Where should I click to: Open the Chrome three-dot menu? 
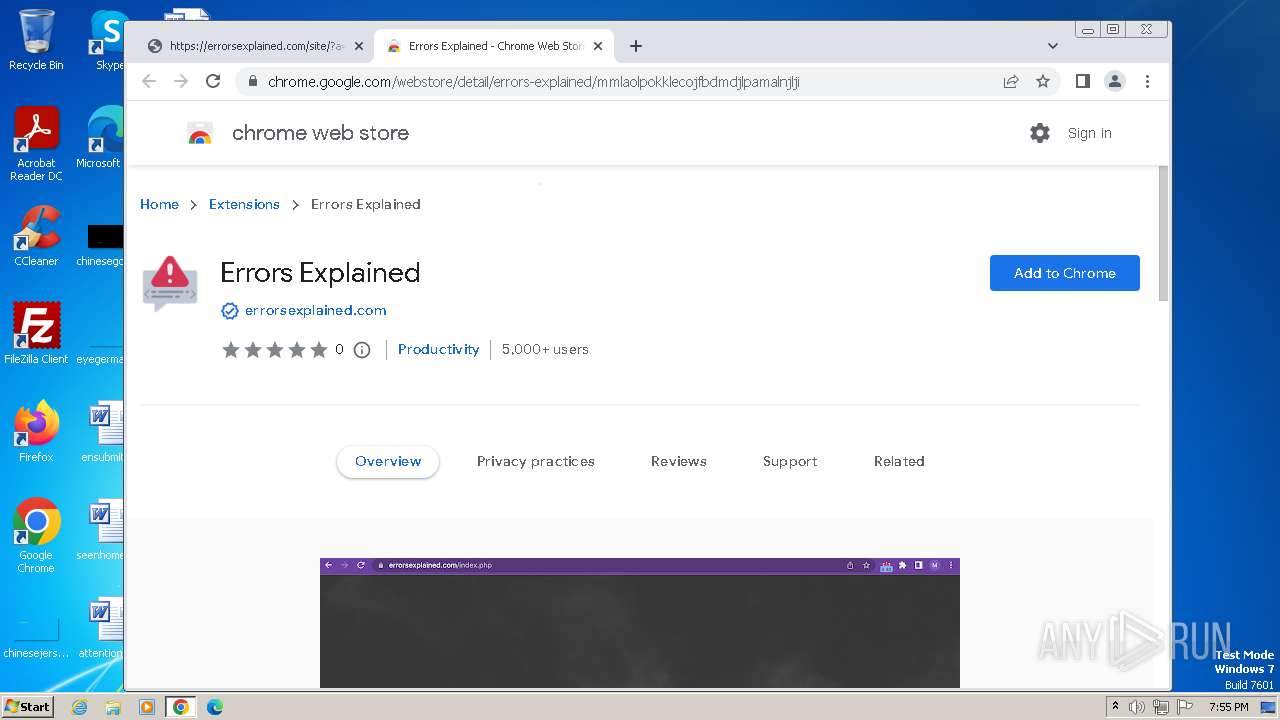pyautogui.click(x=1147, y=82)
